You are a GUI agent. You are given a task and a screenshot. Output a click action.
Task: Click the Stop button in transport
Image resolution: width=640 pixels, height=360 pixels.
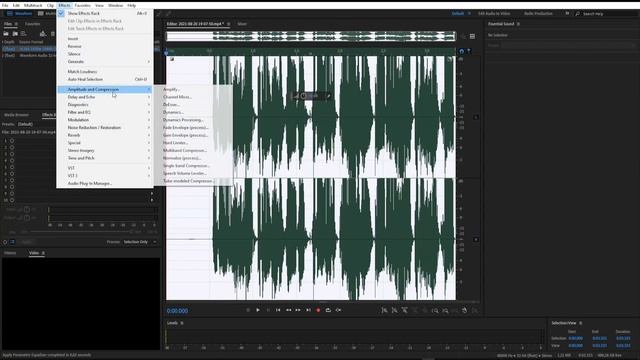248,310
